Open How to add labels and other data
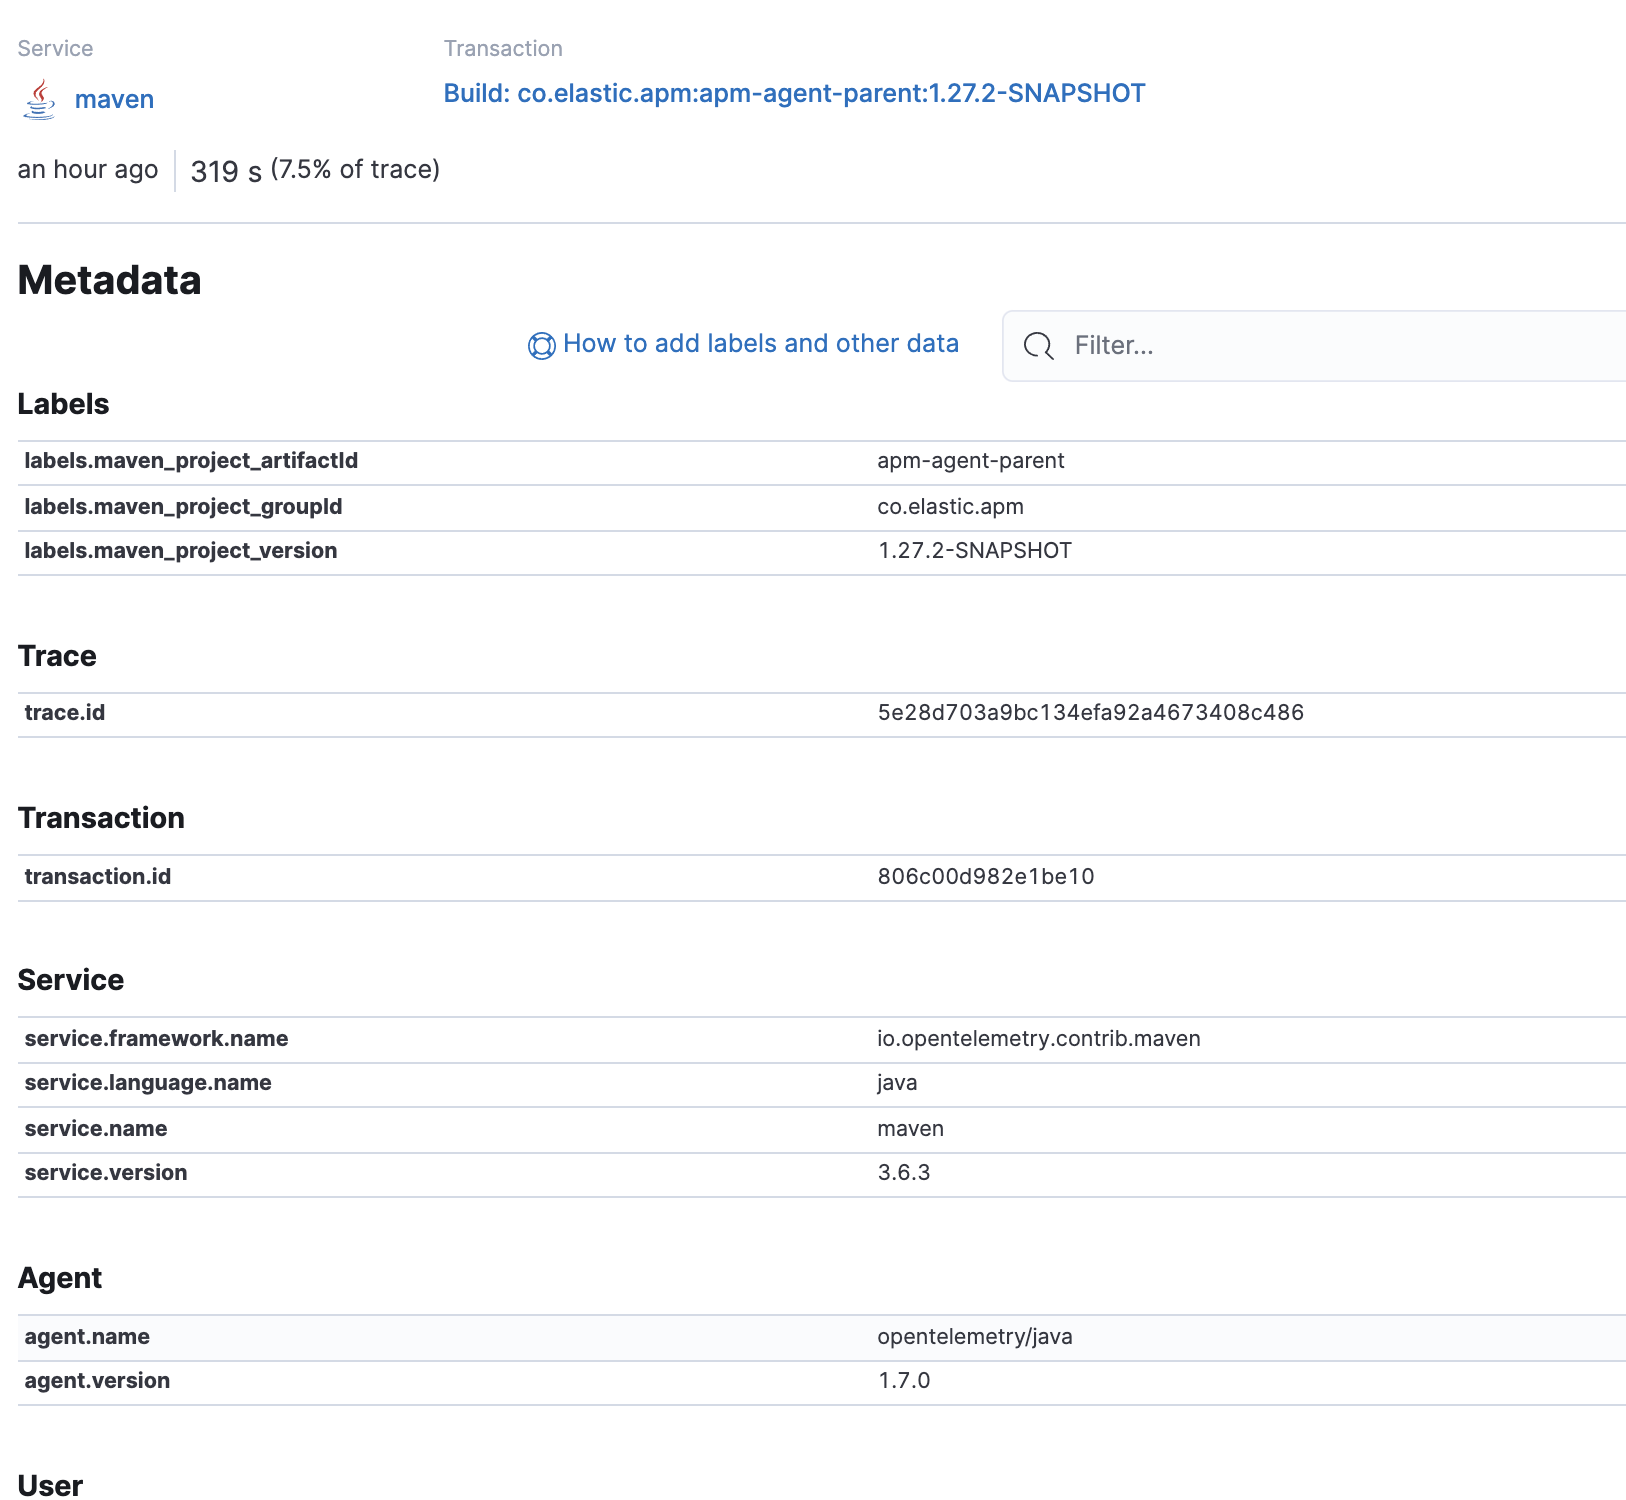This screenshot has width=1626, height=1500. pos(761,344)
